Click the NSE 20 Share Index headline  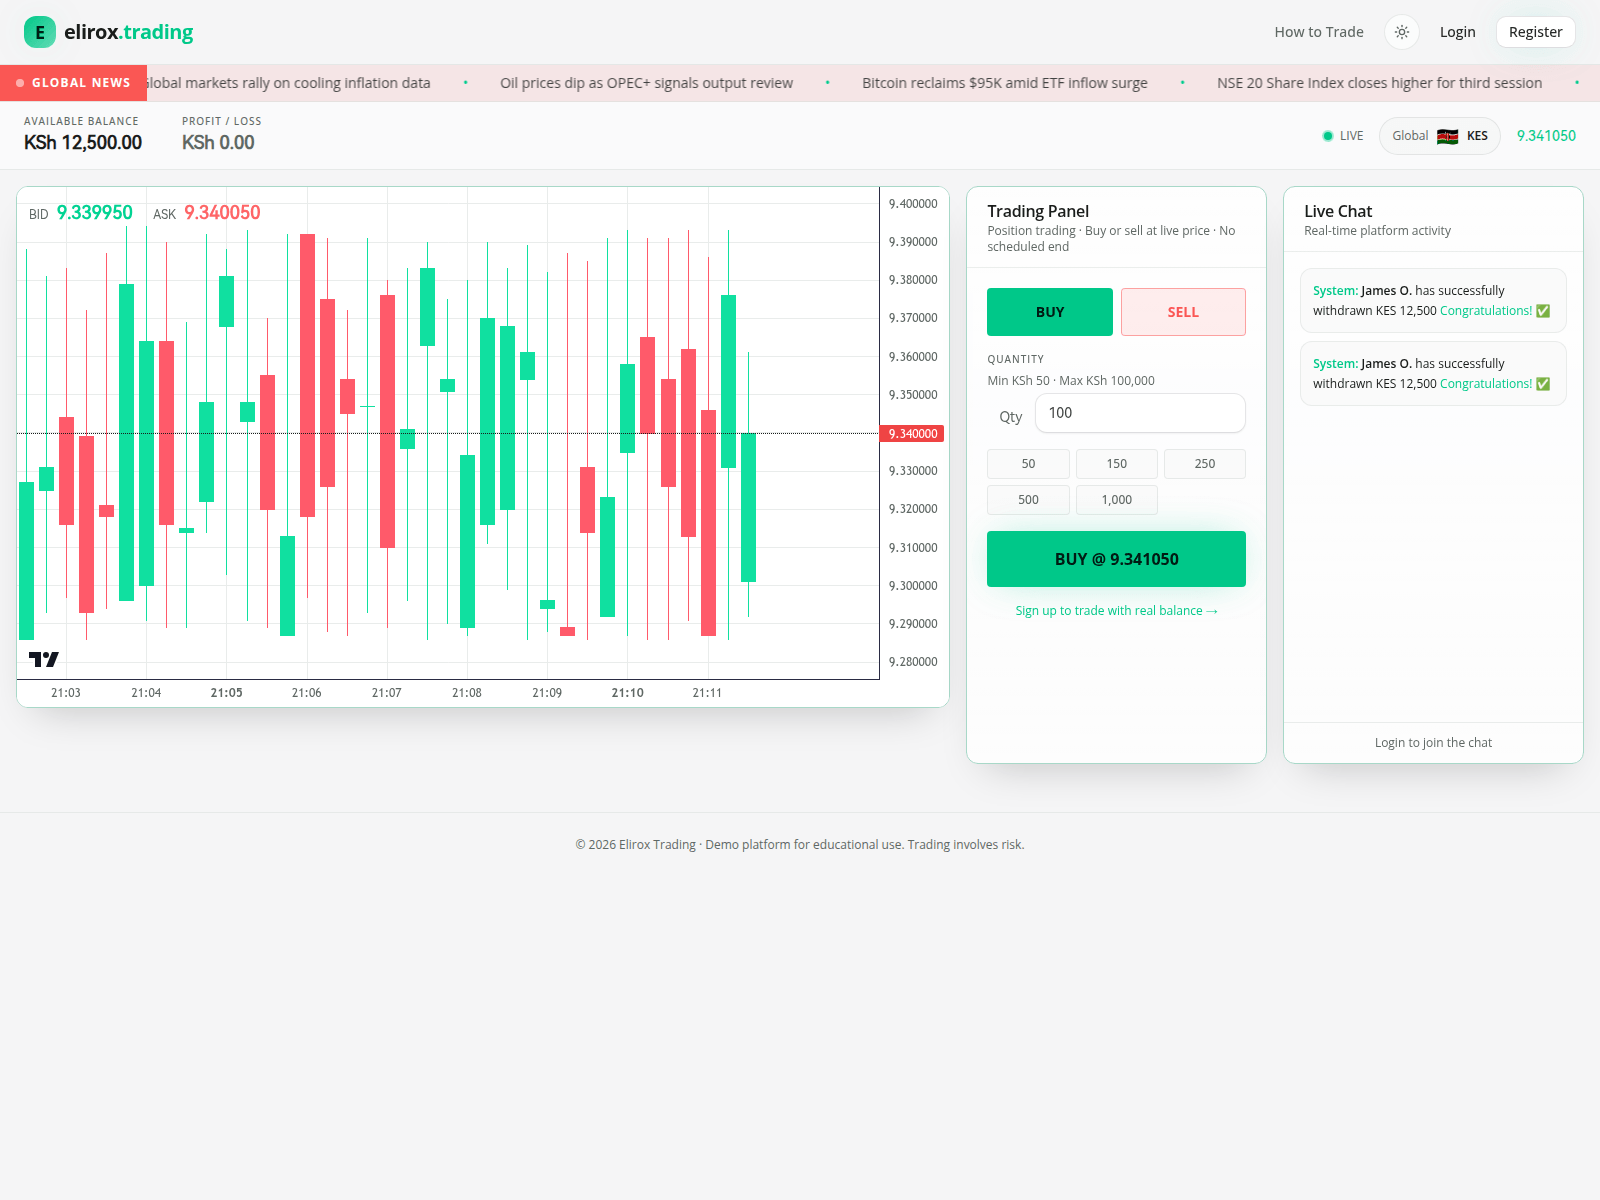click(1379, 83)
